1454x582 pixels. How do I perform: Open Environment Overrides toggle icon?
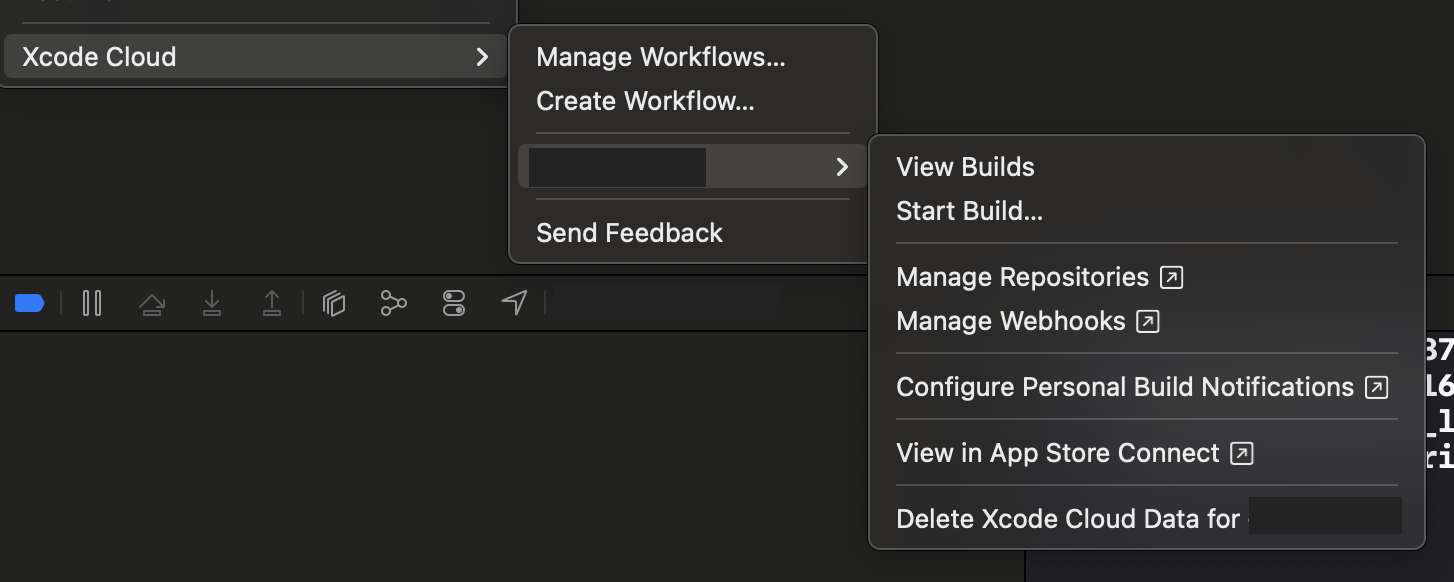coord(454,303)
